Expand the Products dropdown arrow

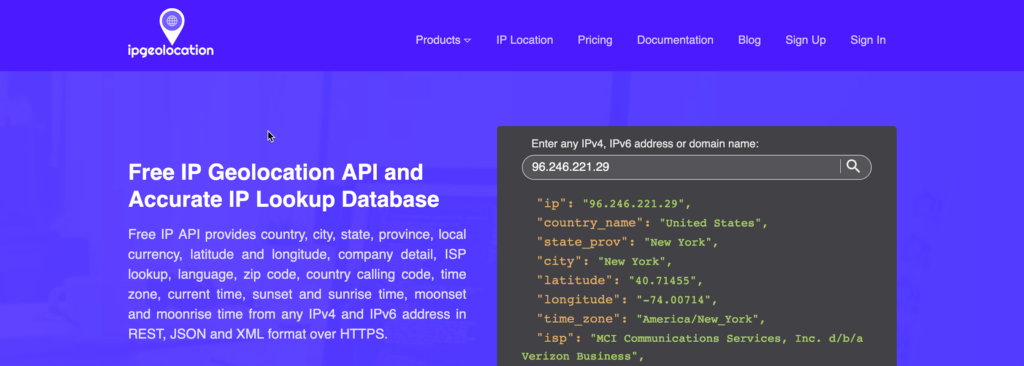pyautogui.click(x=468, y=41)
